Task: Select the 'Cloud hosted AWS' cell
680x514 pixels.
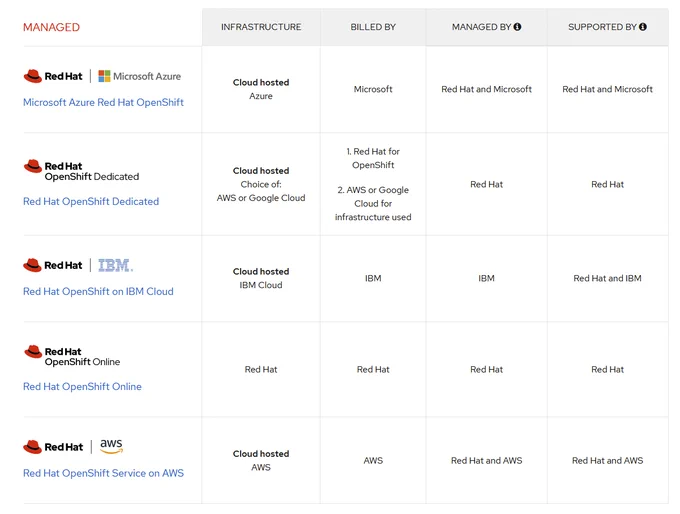Action: (261, 460)
